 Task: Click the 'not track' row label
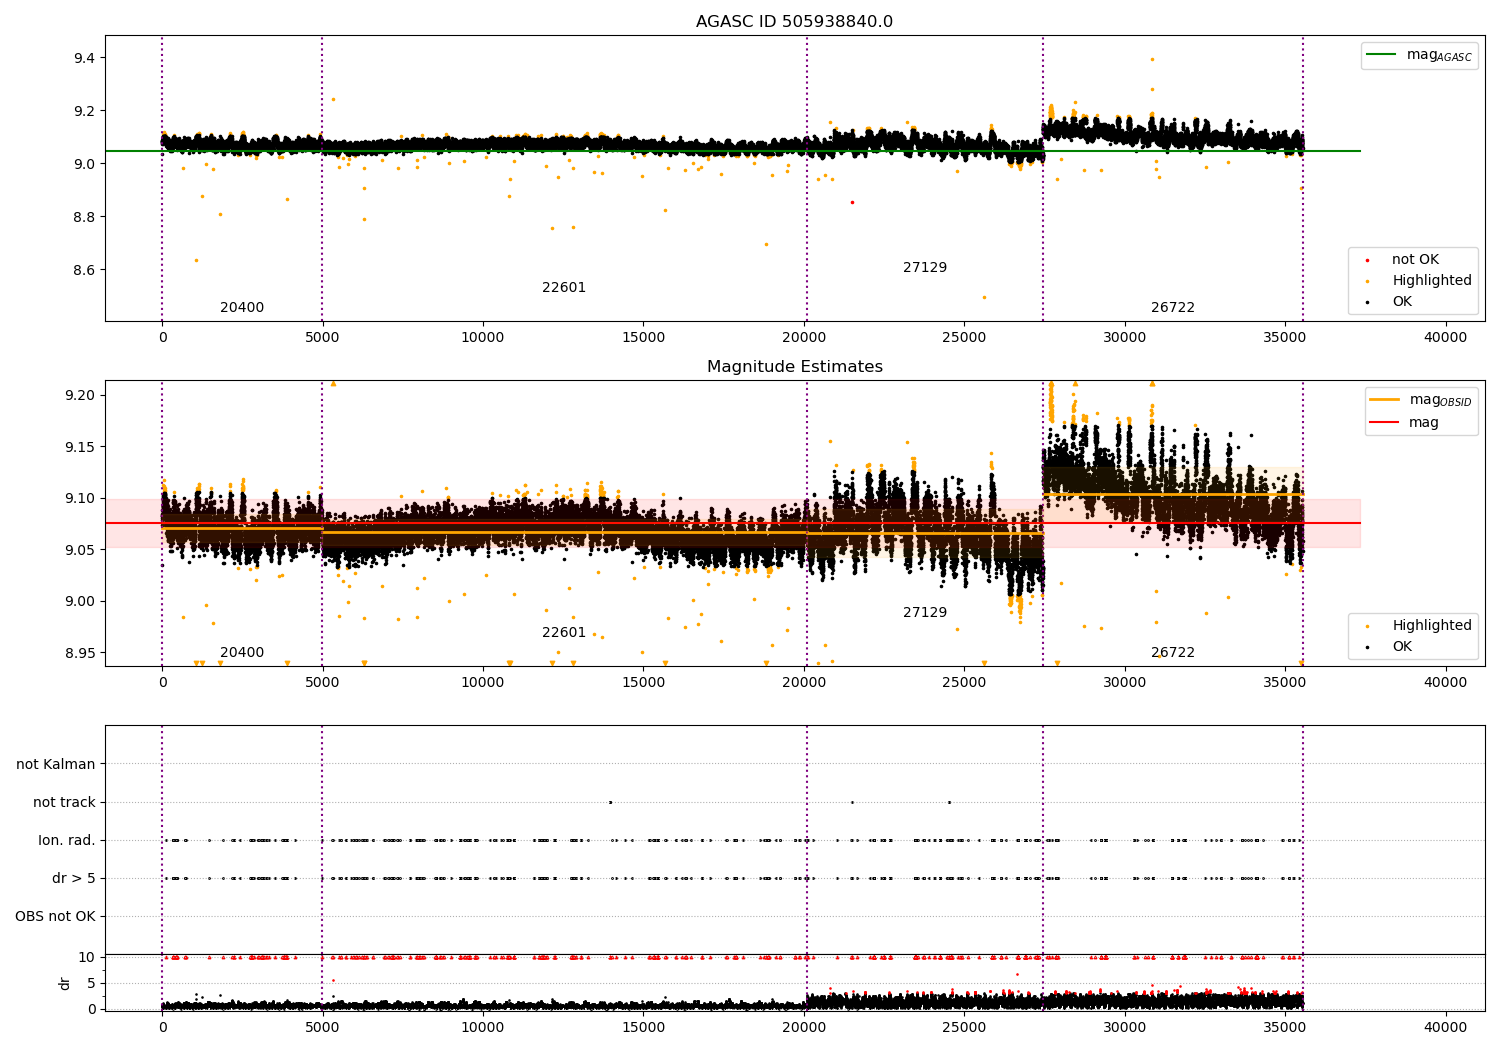(x=64, y=803)
